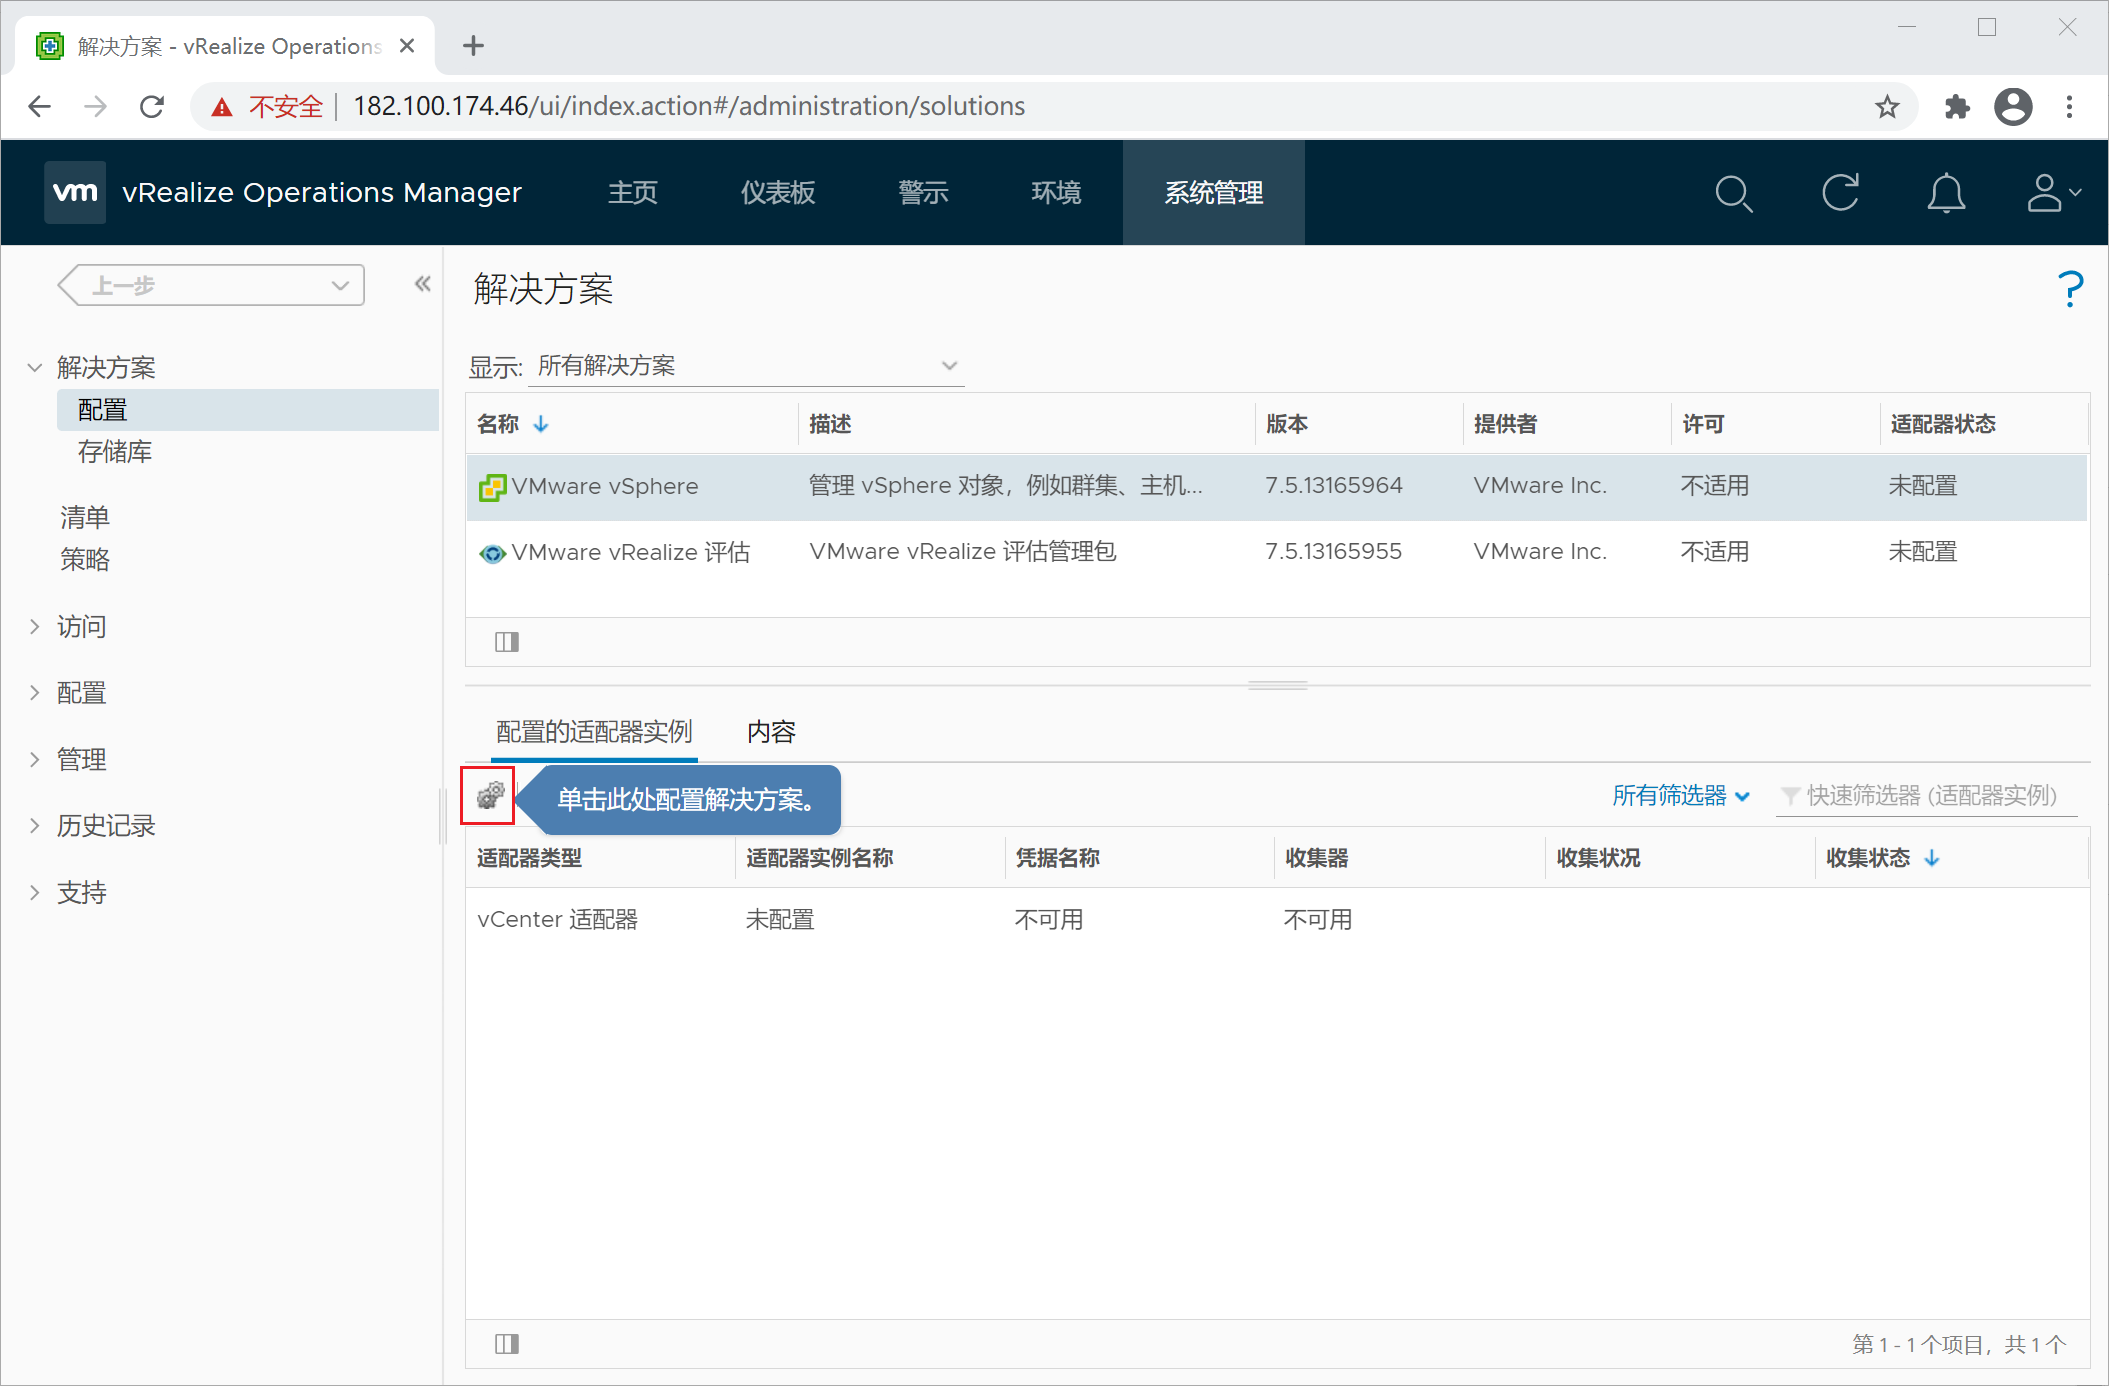Select the 系统管理 menu
Screen dimensions: 2109x1386
1214,193
